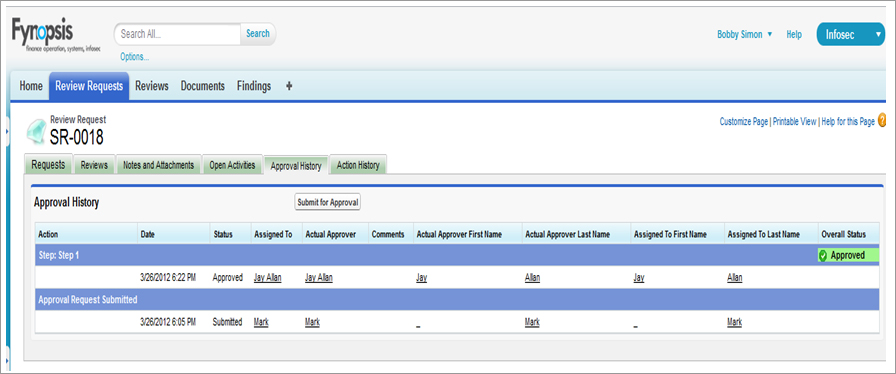The height and width of the screenshot is (374, 896).
Task: Go to the Home tab
Action: (31, 86)
